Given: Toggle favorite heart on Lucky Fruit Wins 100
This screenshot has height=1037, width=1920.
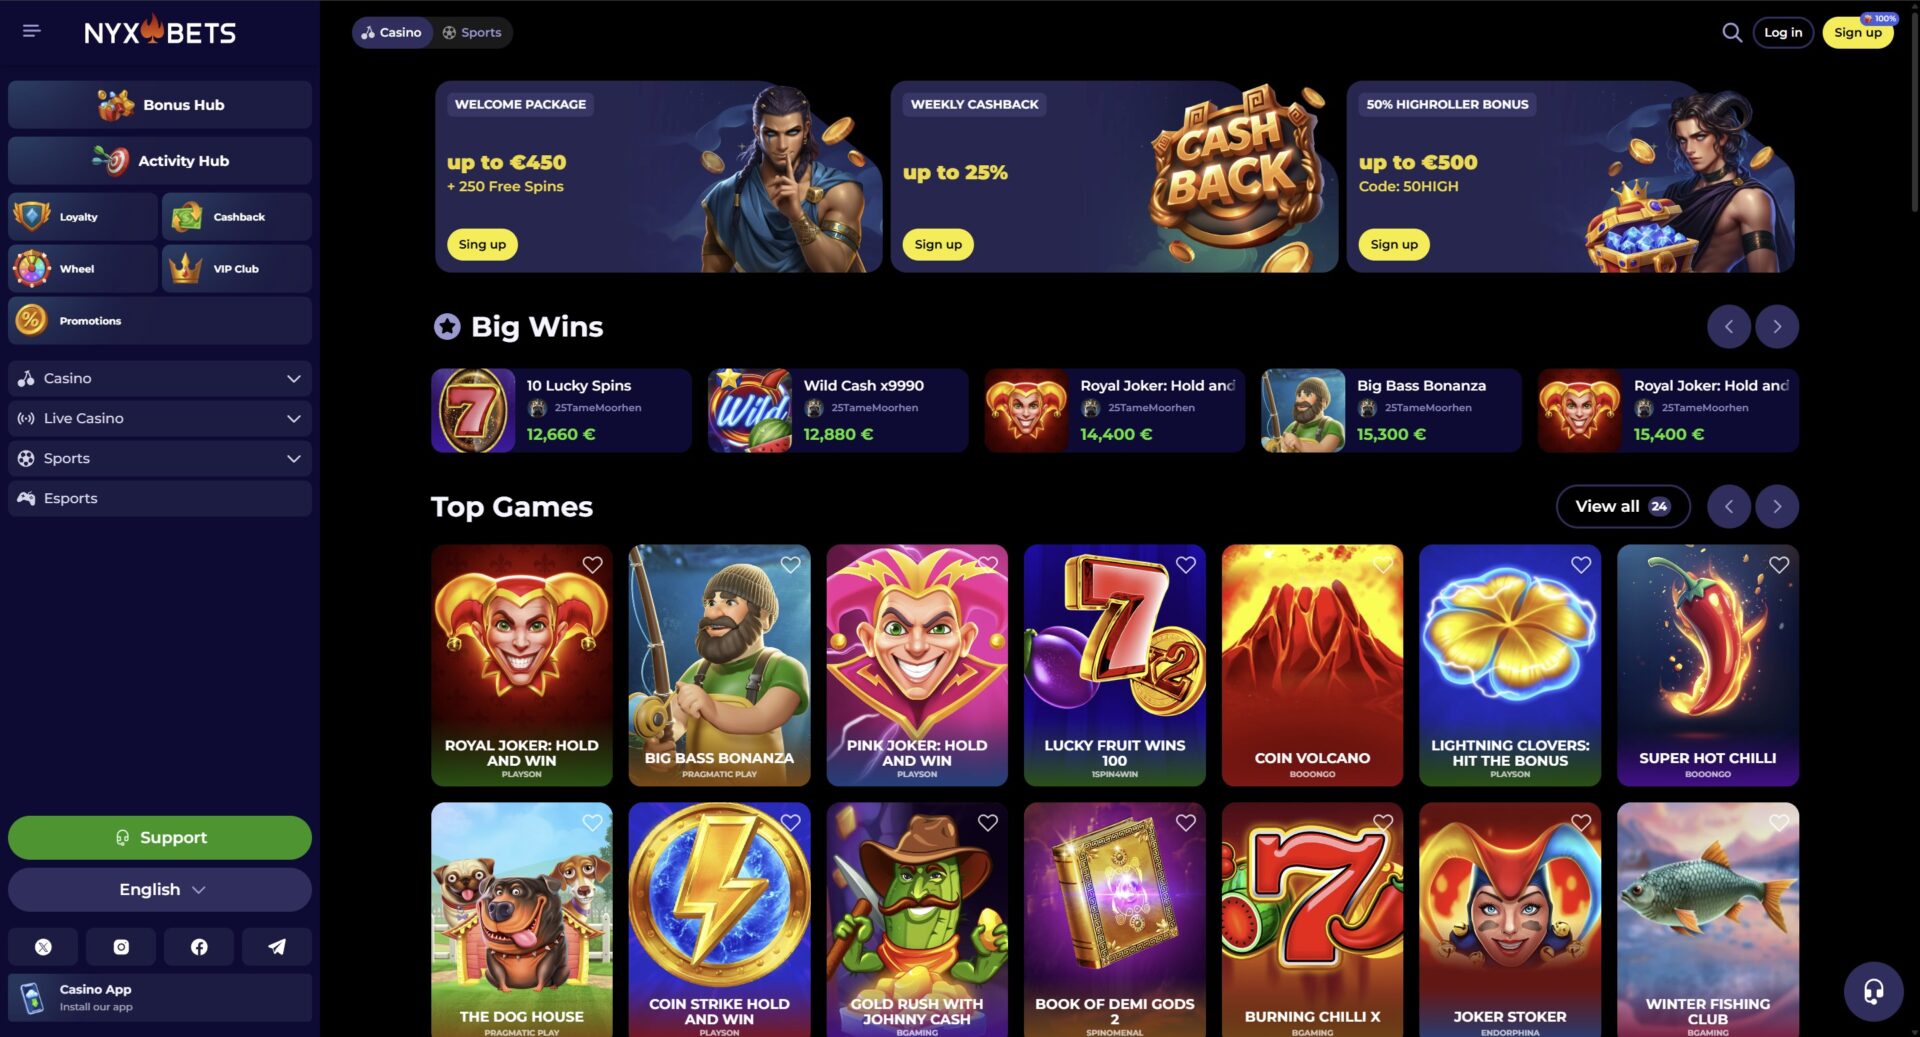Looking at the screenshot, I should [x=1185, y=565].
